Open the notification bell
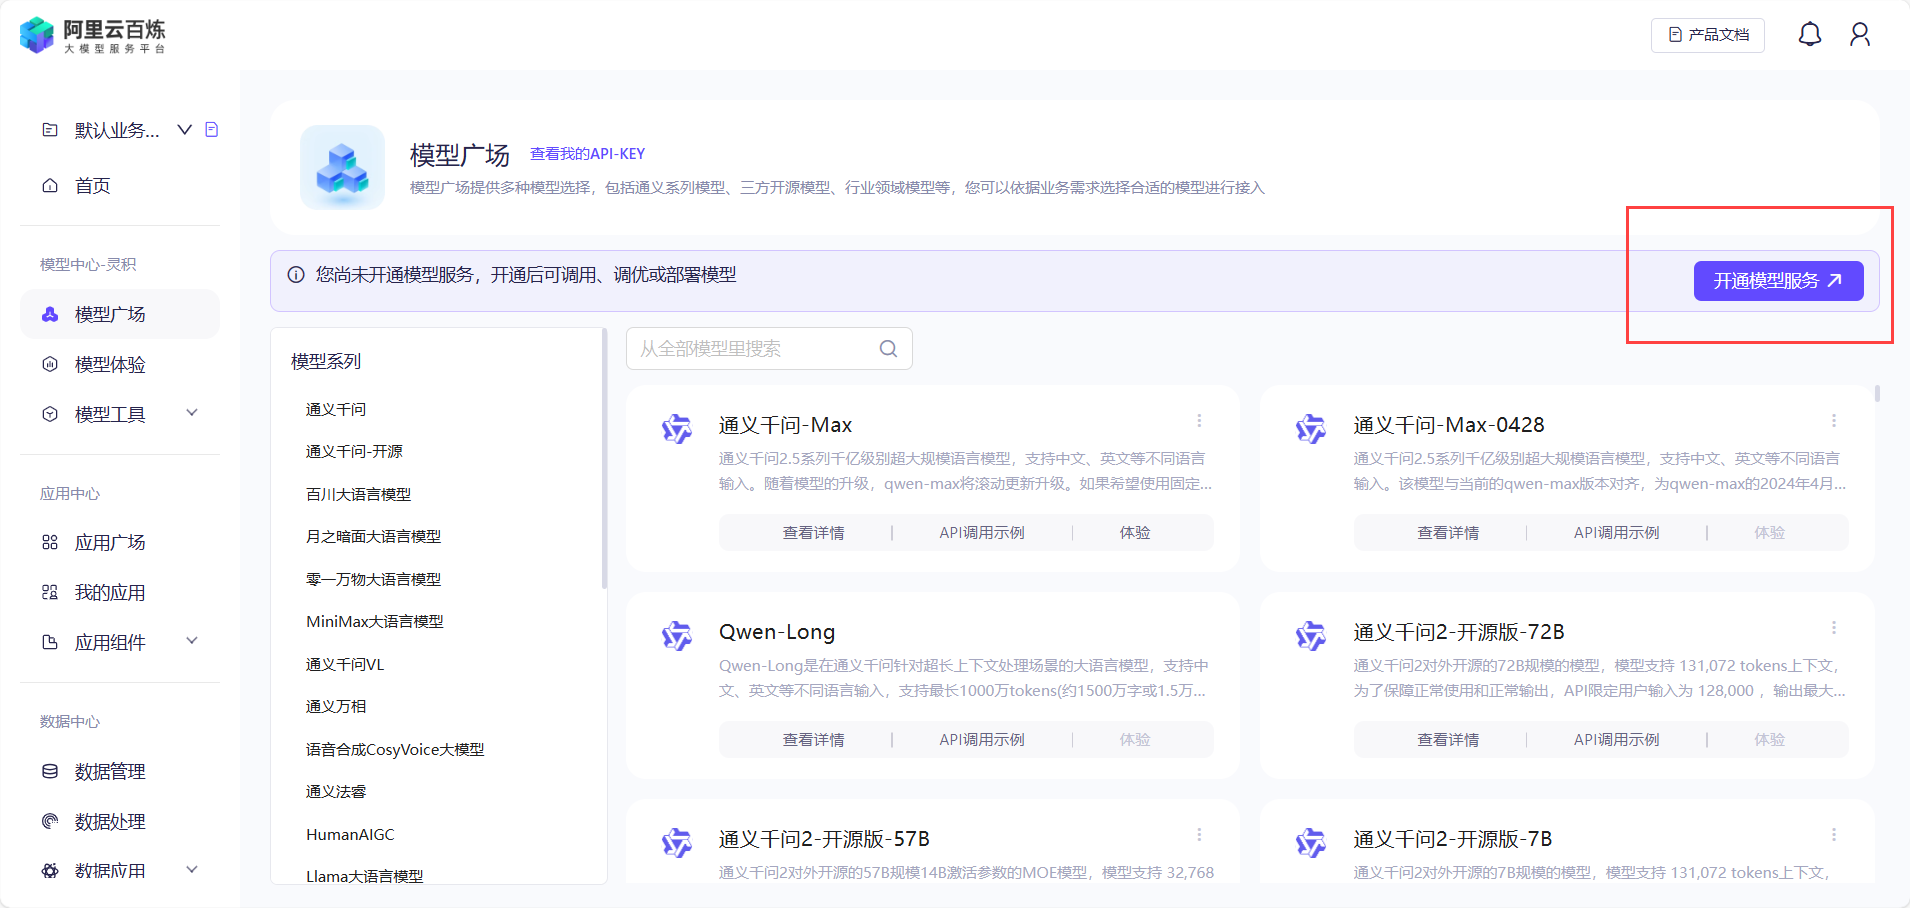Image resolution: width=1910 pixels, height=908 pixels. [1810, 35]
